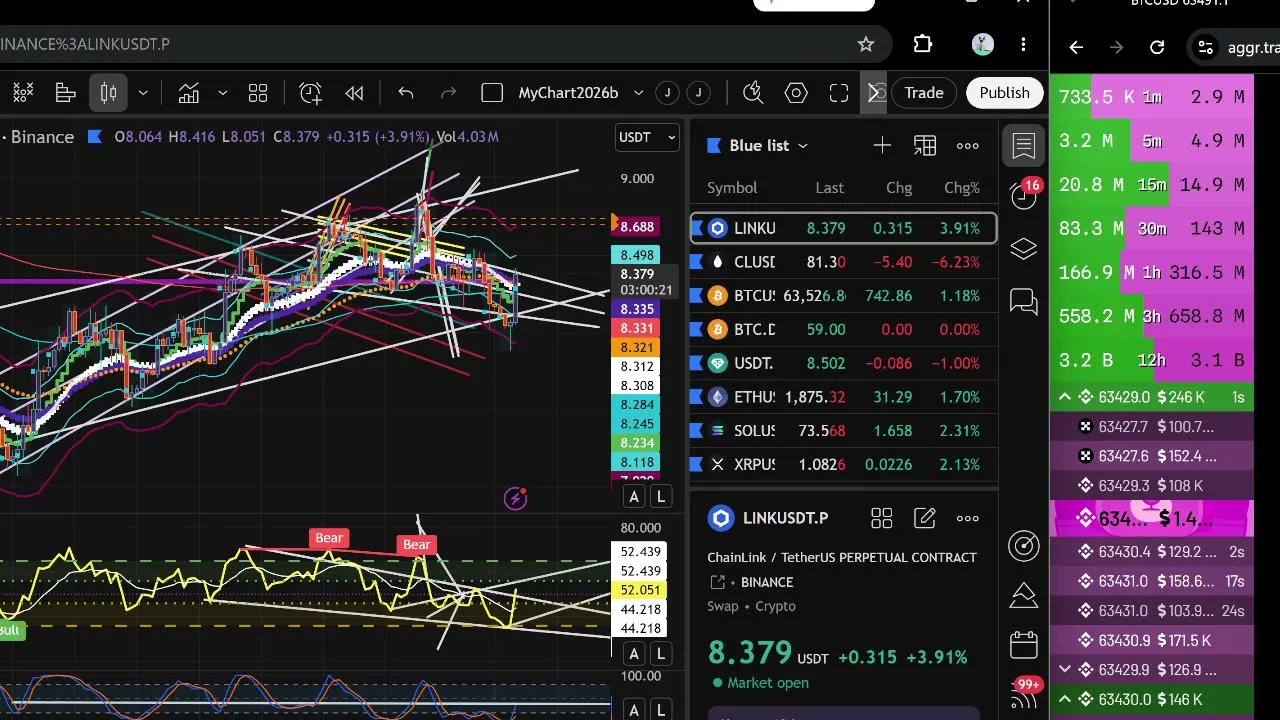
Task: Sort watchlist by Chg column
Action: (899, 188)
